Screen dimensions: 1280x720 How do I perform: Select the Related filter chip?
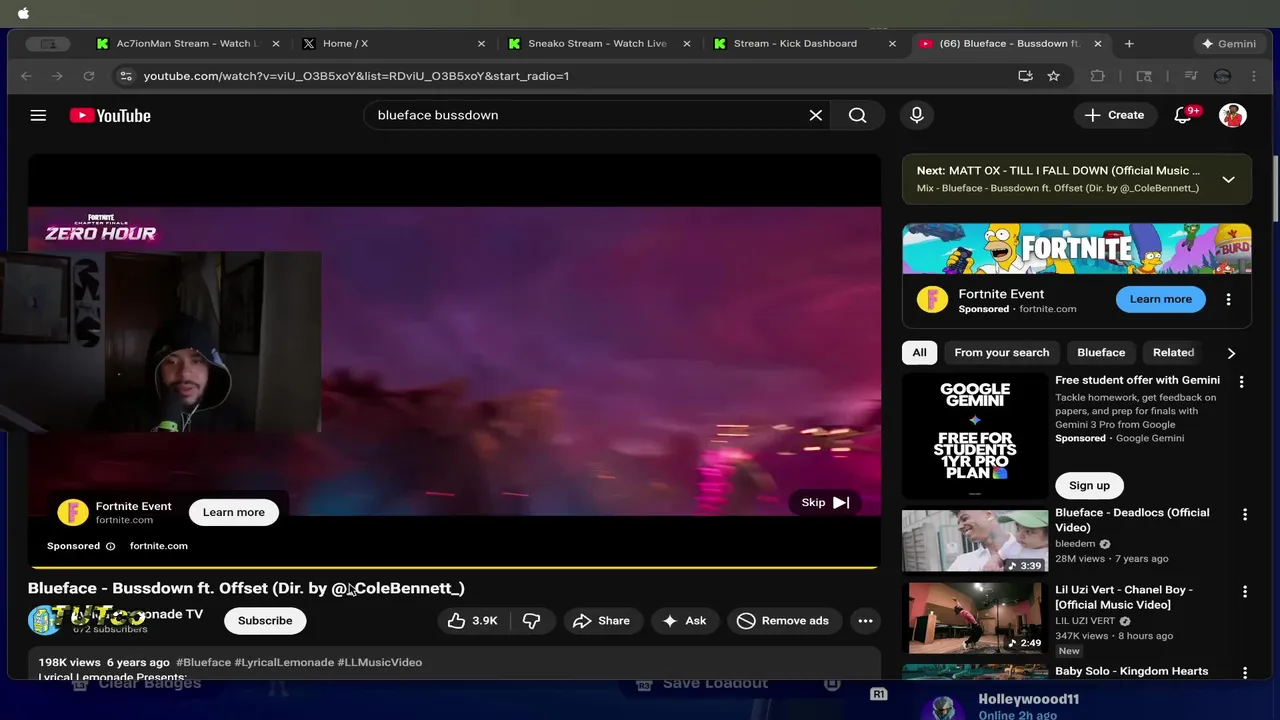1173,353
